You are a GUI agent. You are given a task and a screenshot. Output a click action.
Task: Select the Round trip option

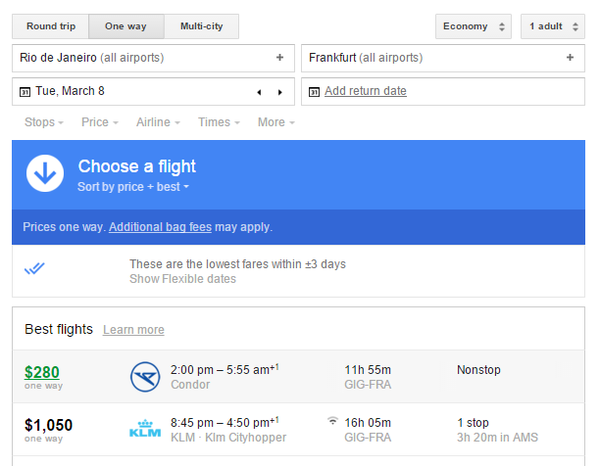(50, 26)
